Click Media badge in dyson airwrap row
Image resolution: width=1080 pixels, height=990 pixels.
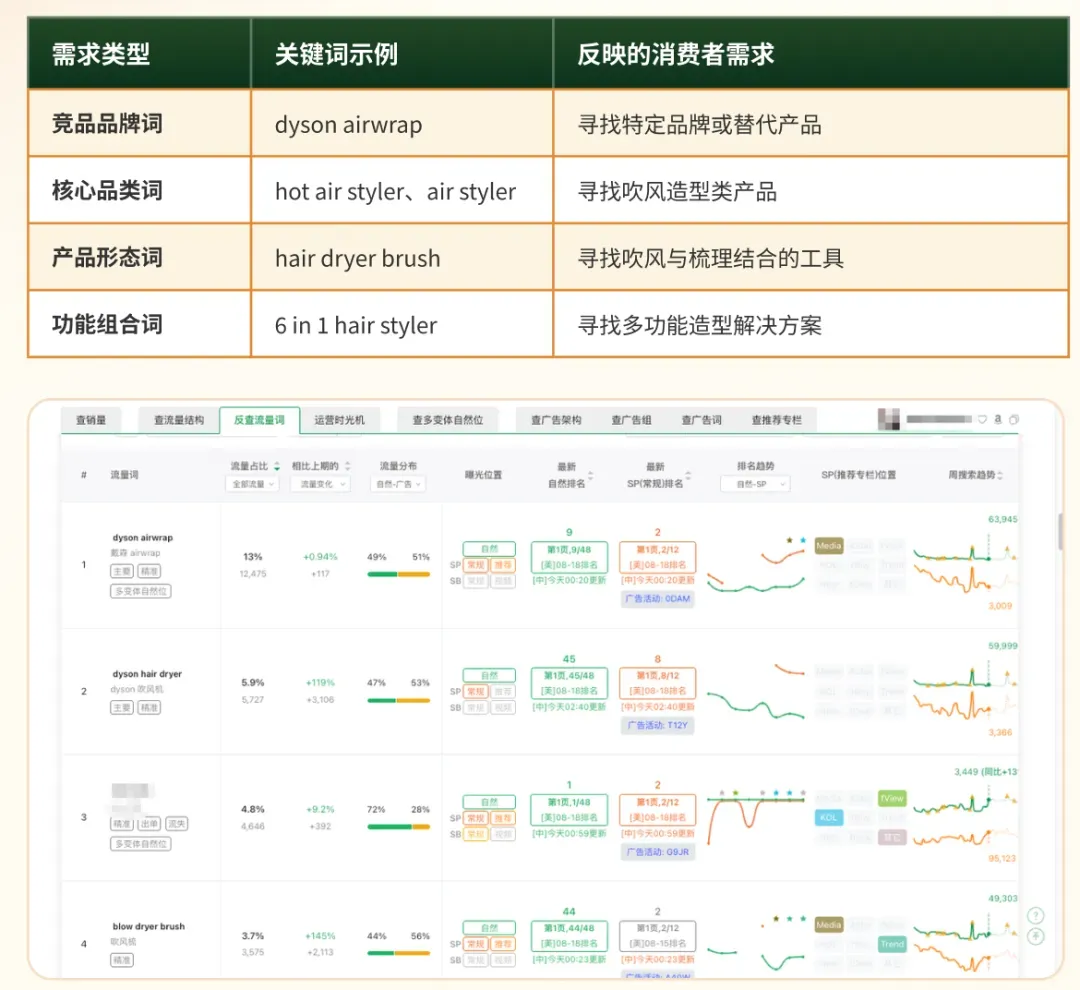(x=829, y=546)
